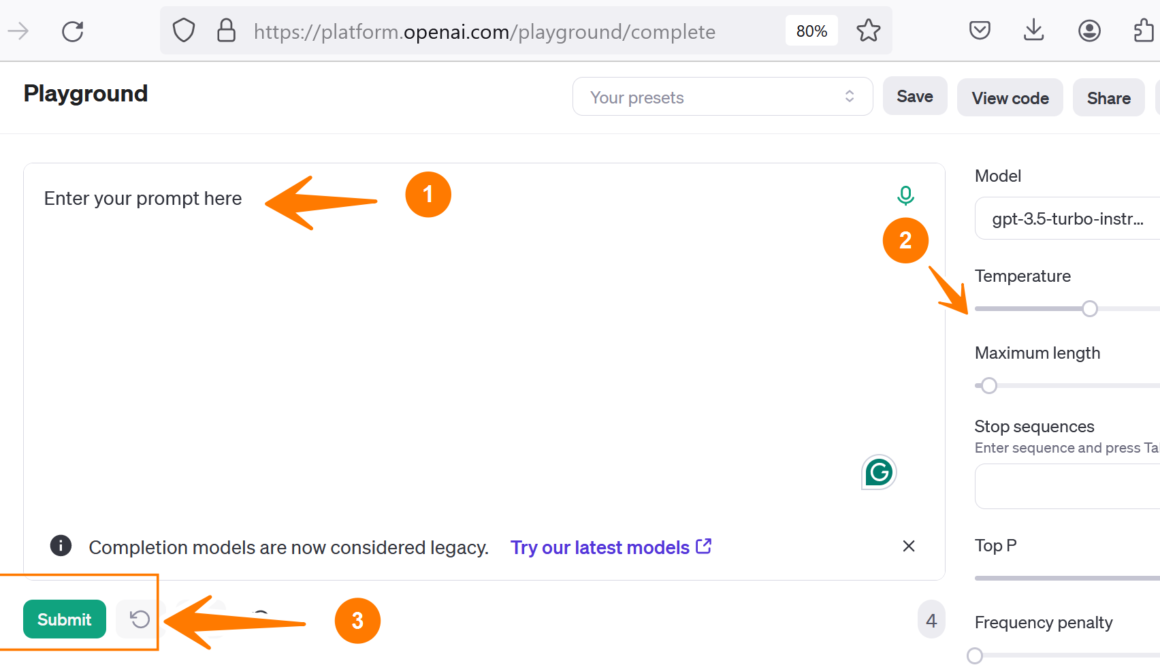Open the Firefox downloads panel
Viewport: 1160px width, 665px height.
coord(1034,31)
